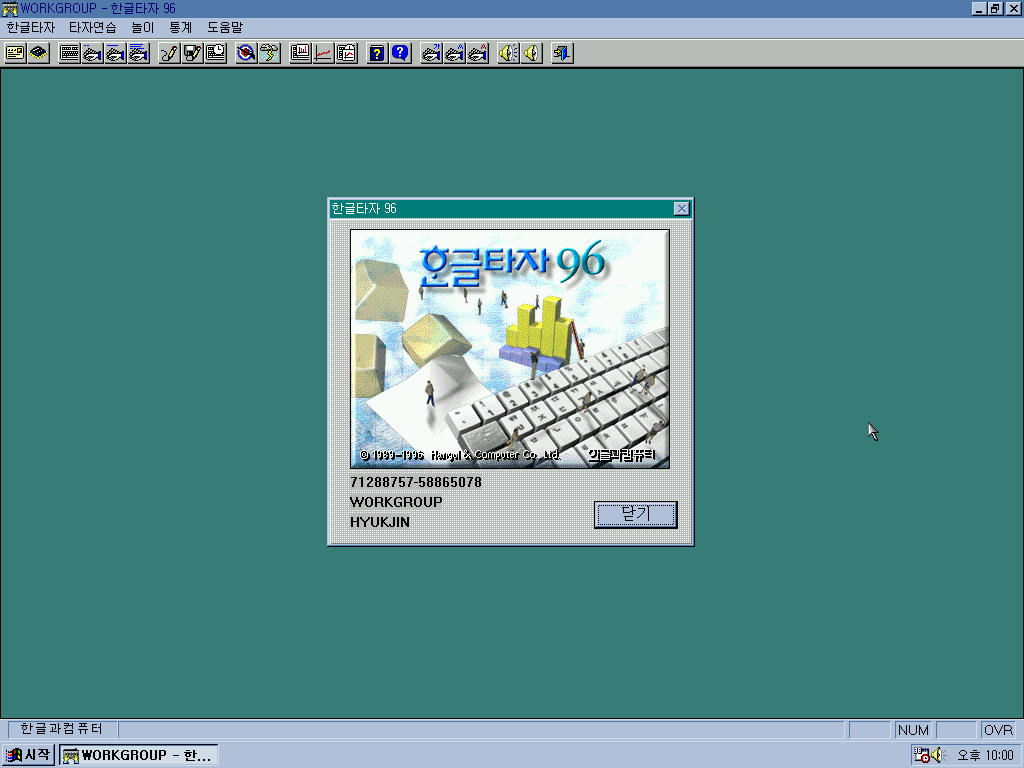Open the 도움말 menu
Screen dimensions: 1024x768
pos(225,27)
